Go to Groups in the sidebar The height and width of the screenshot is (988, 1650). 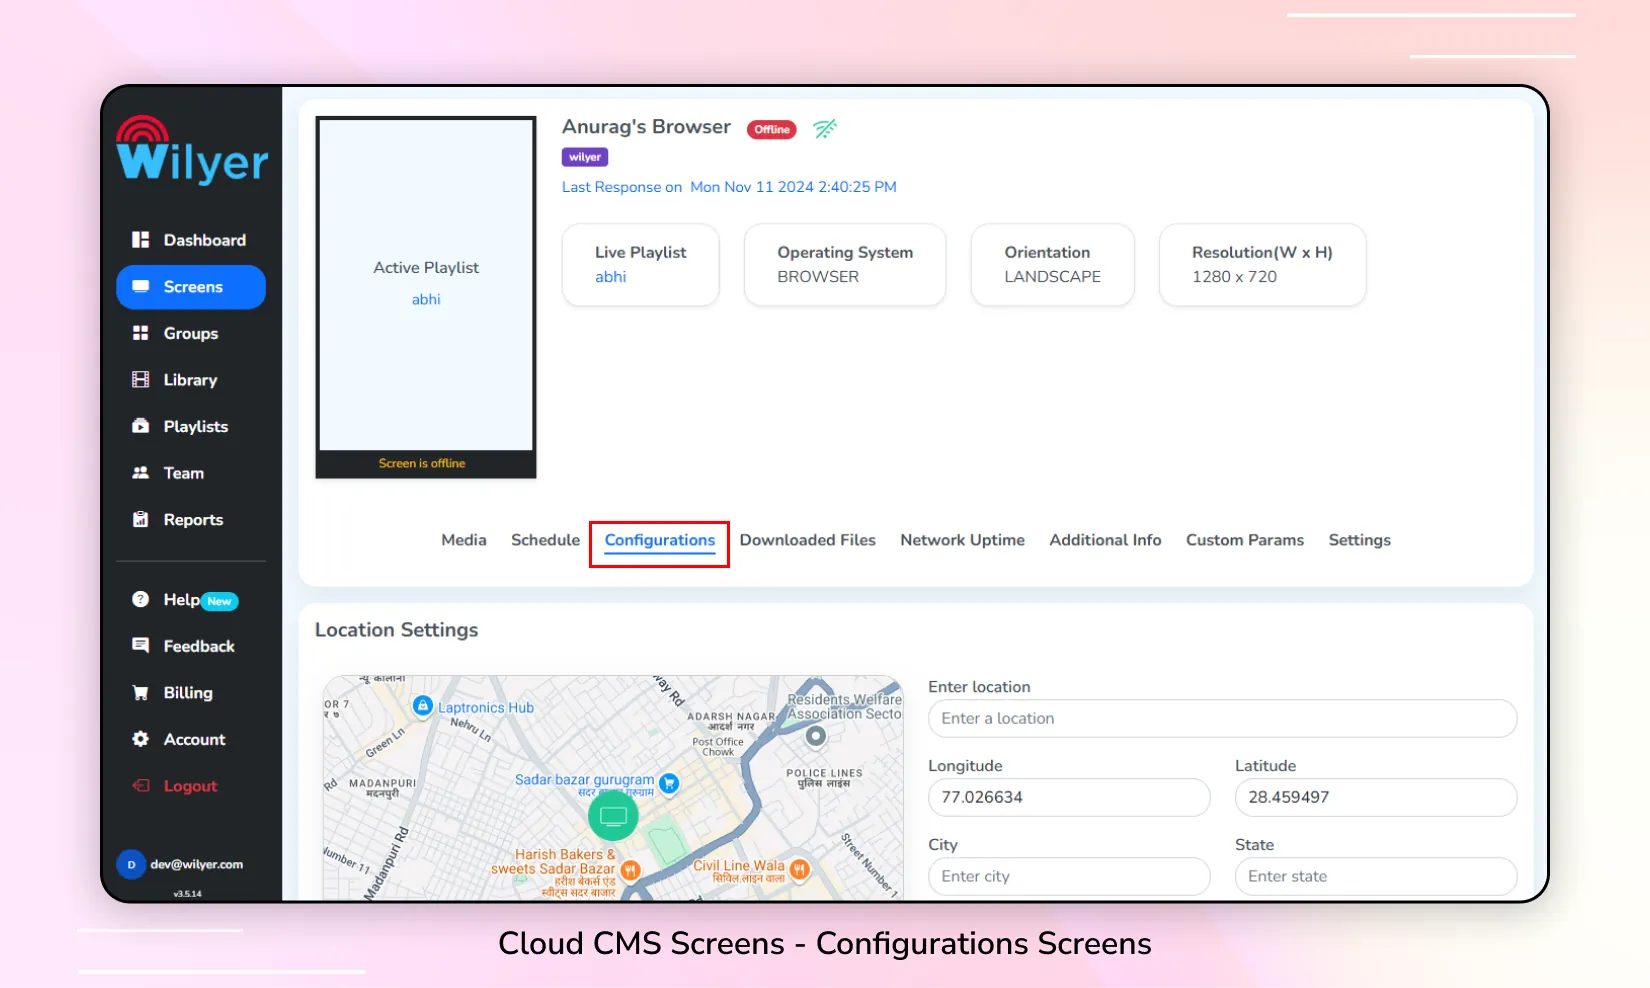click(191, 333)
